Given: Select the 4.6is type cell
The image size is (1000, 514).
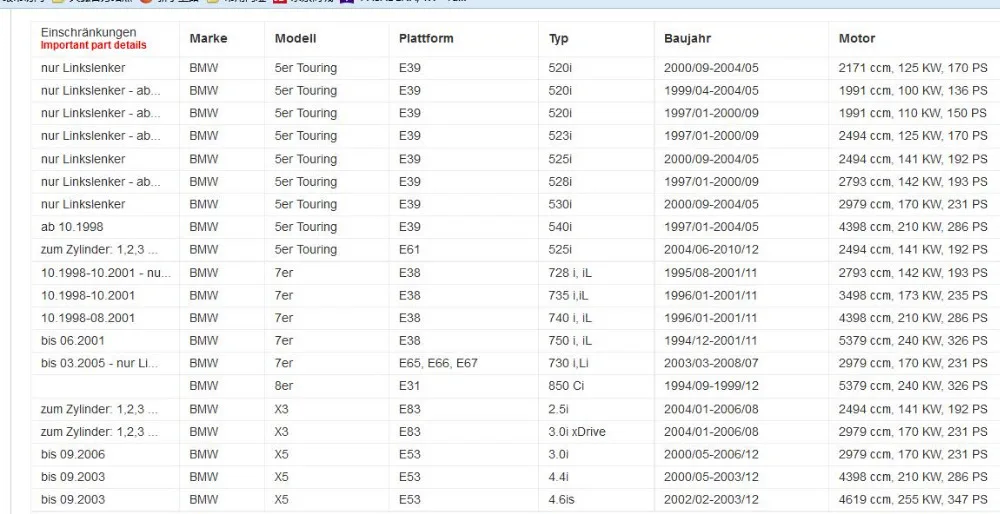Looking at the screenshot, I should pyautogui.click(x=561, y=500).
